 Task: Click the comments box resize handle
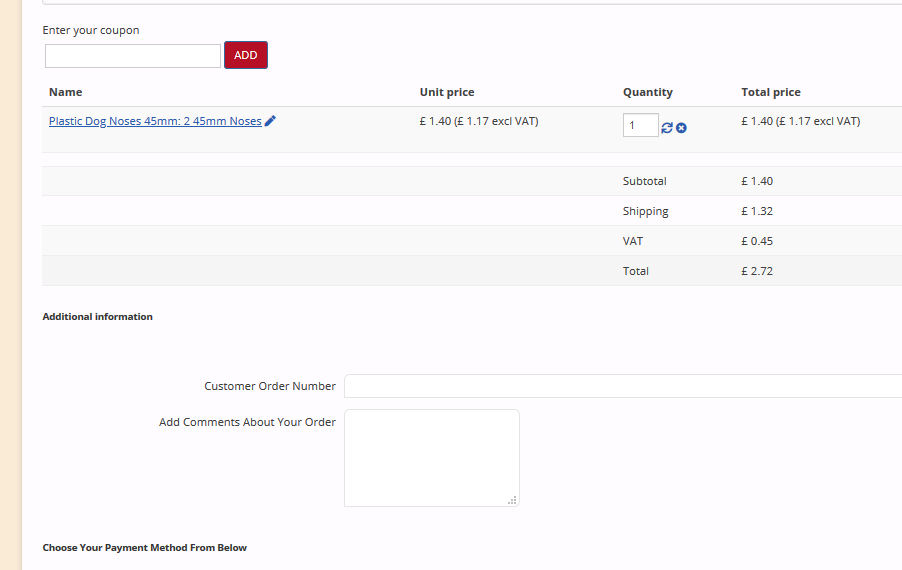click(x=512, y=500)
